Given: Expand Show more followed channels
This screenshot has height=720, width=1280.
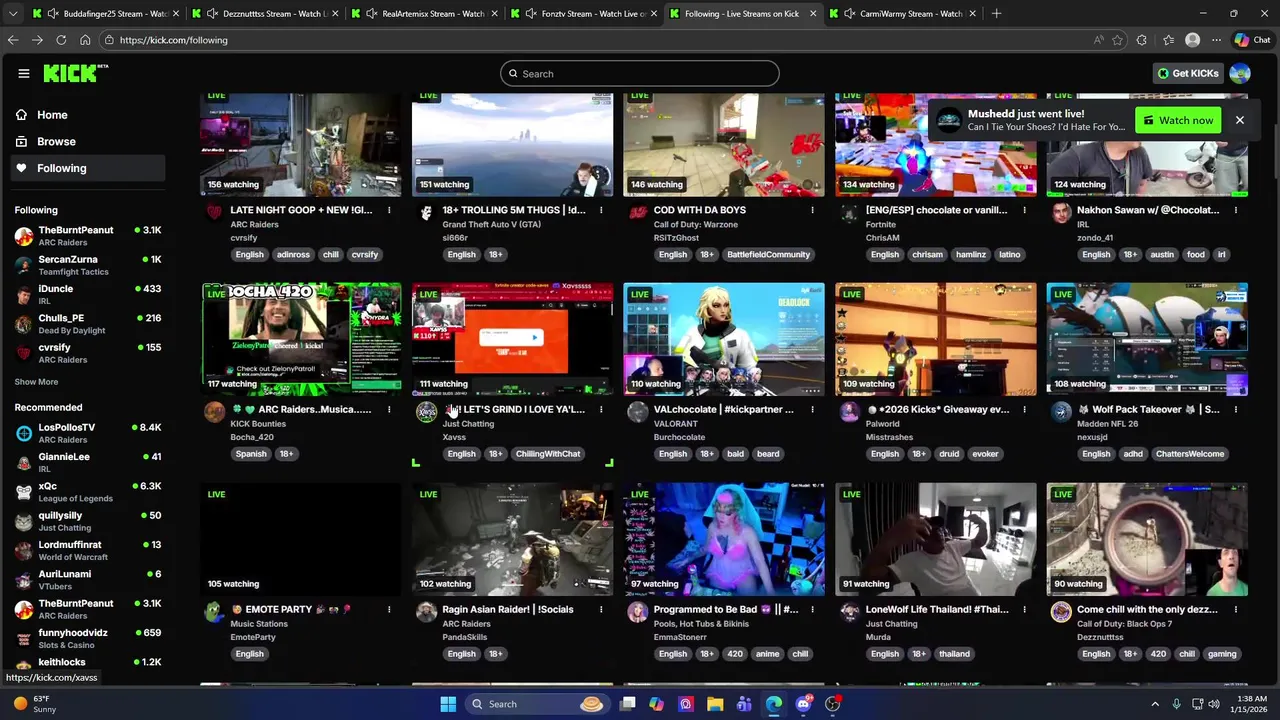Looking at the screenshot, I should [36, 382].
